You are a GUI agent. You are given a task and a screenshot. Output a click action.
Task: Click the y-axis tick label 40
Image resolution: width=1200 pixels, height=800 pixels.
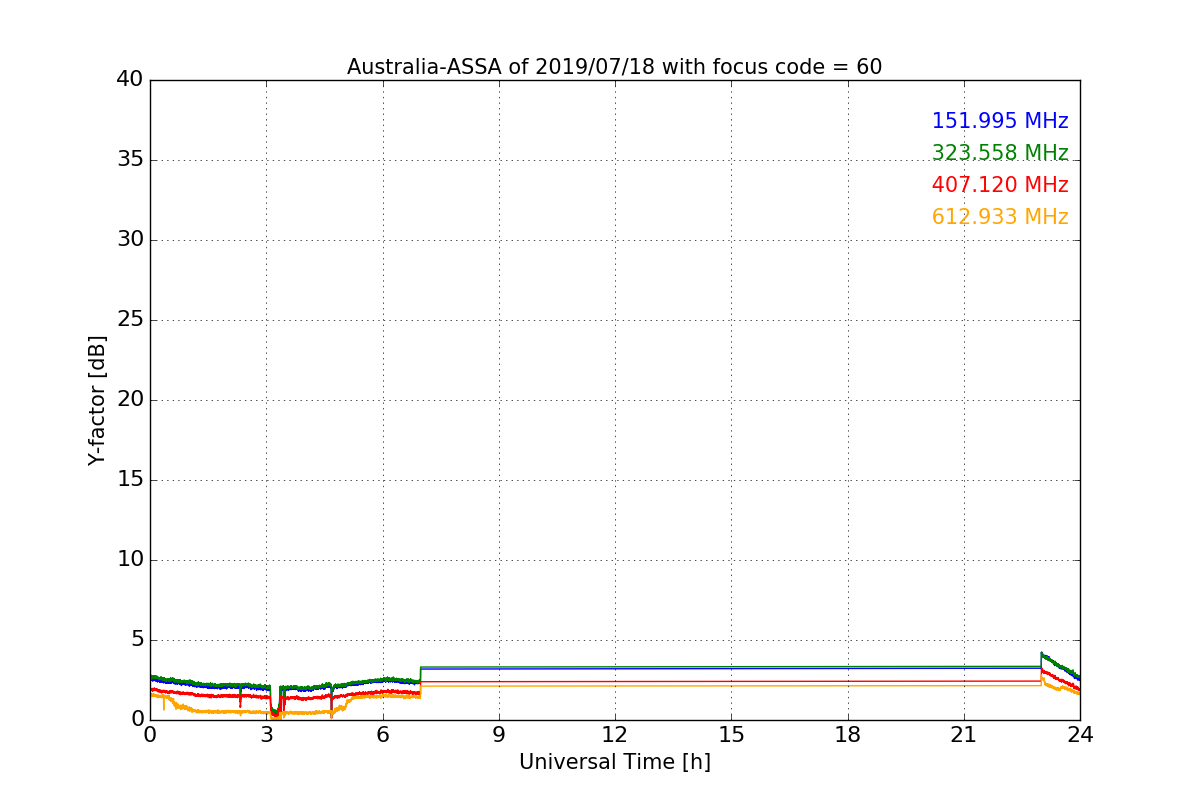click(130, 80)
